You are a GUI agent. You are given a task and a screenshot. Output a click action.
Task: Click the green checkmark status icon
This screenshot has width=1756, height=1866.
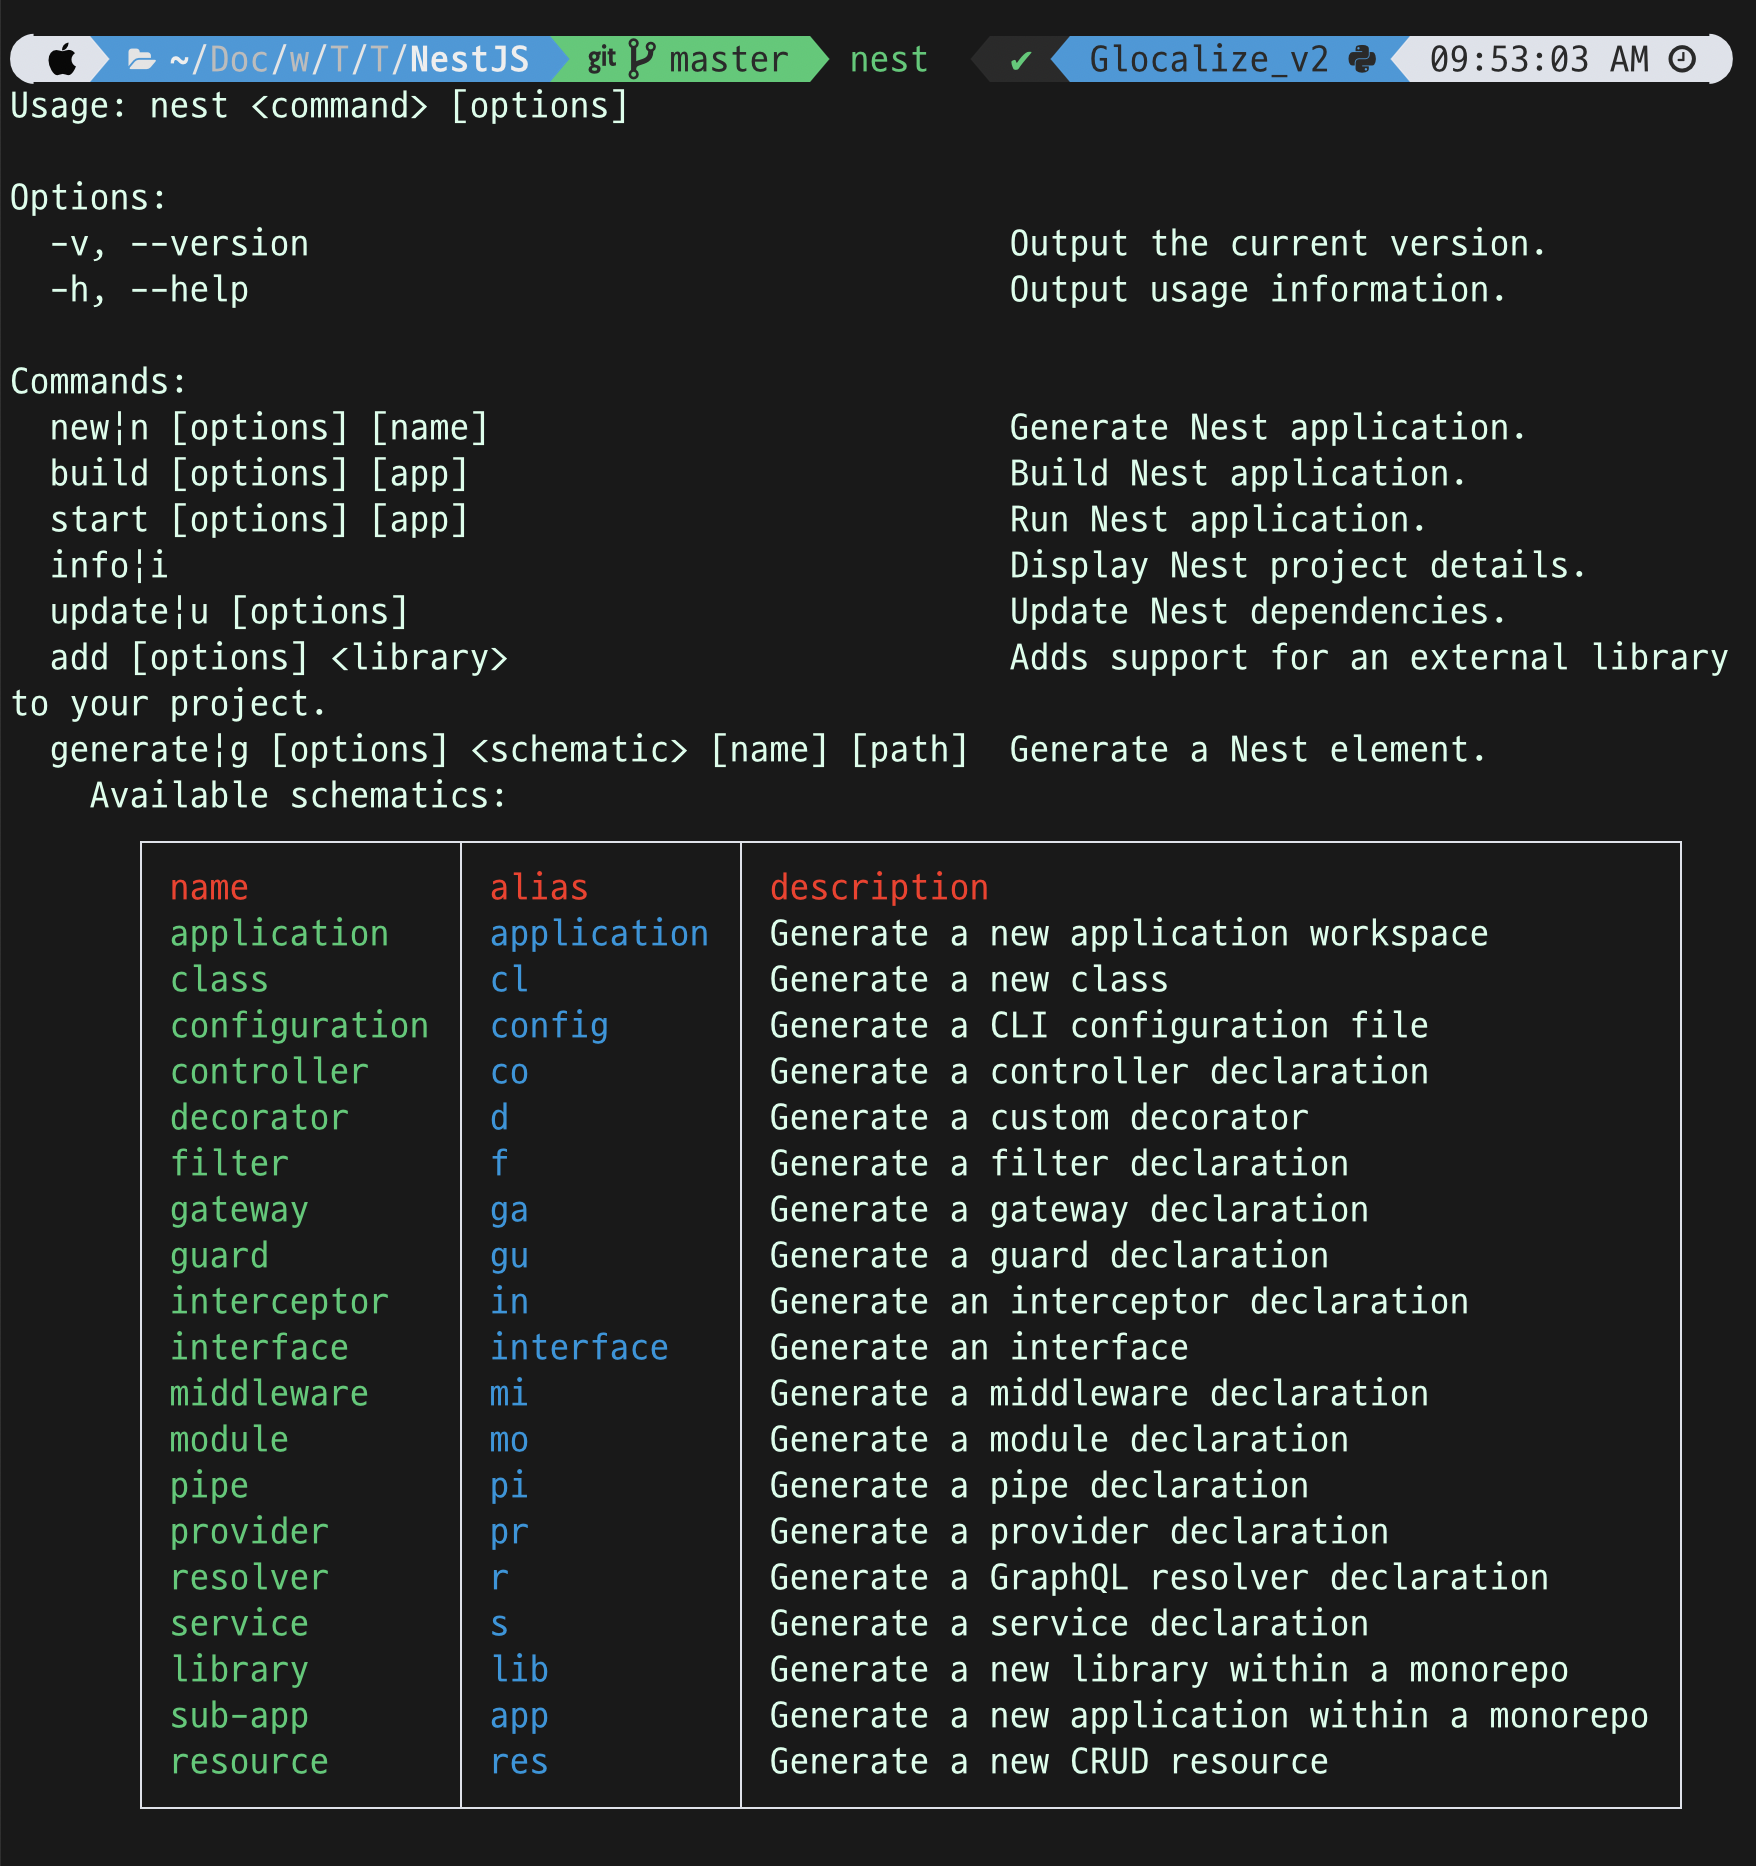coord(1020,60)
